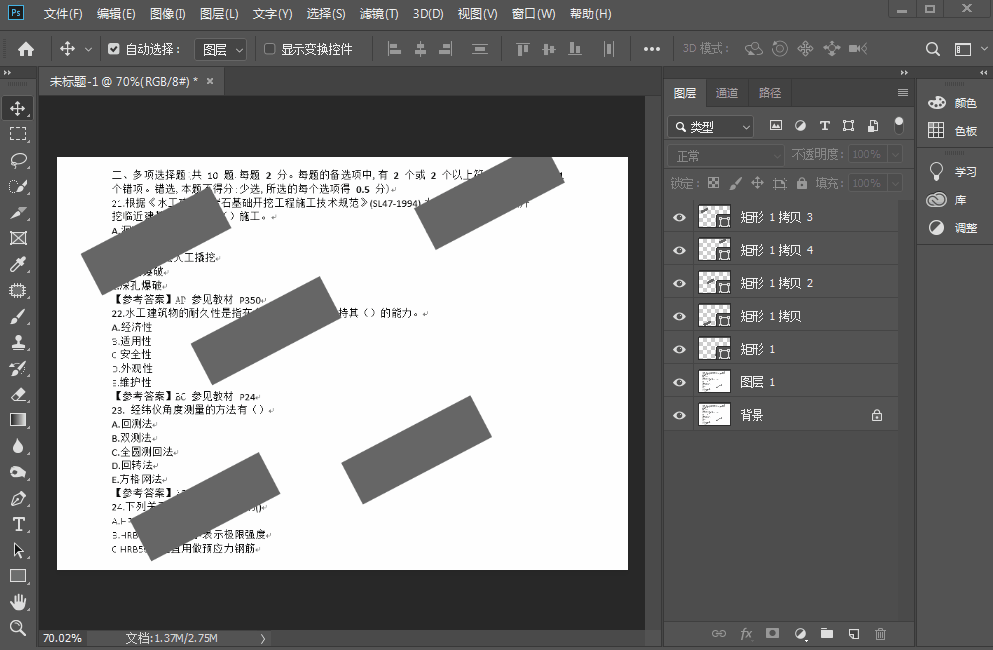993x650 pixels.
Task: Enable the 显示变换控件 checkbox
Action: (269, 49)
